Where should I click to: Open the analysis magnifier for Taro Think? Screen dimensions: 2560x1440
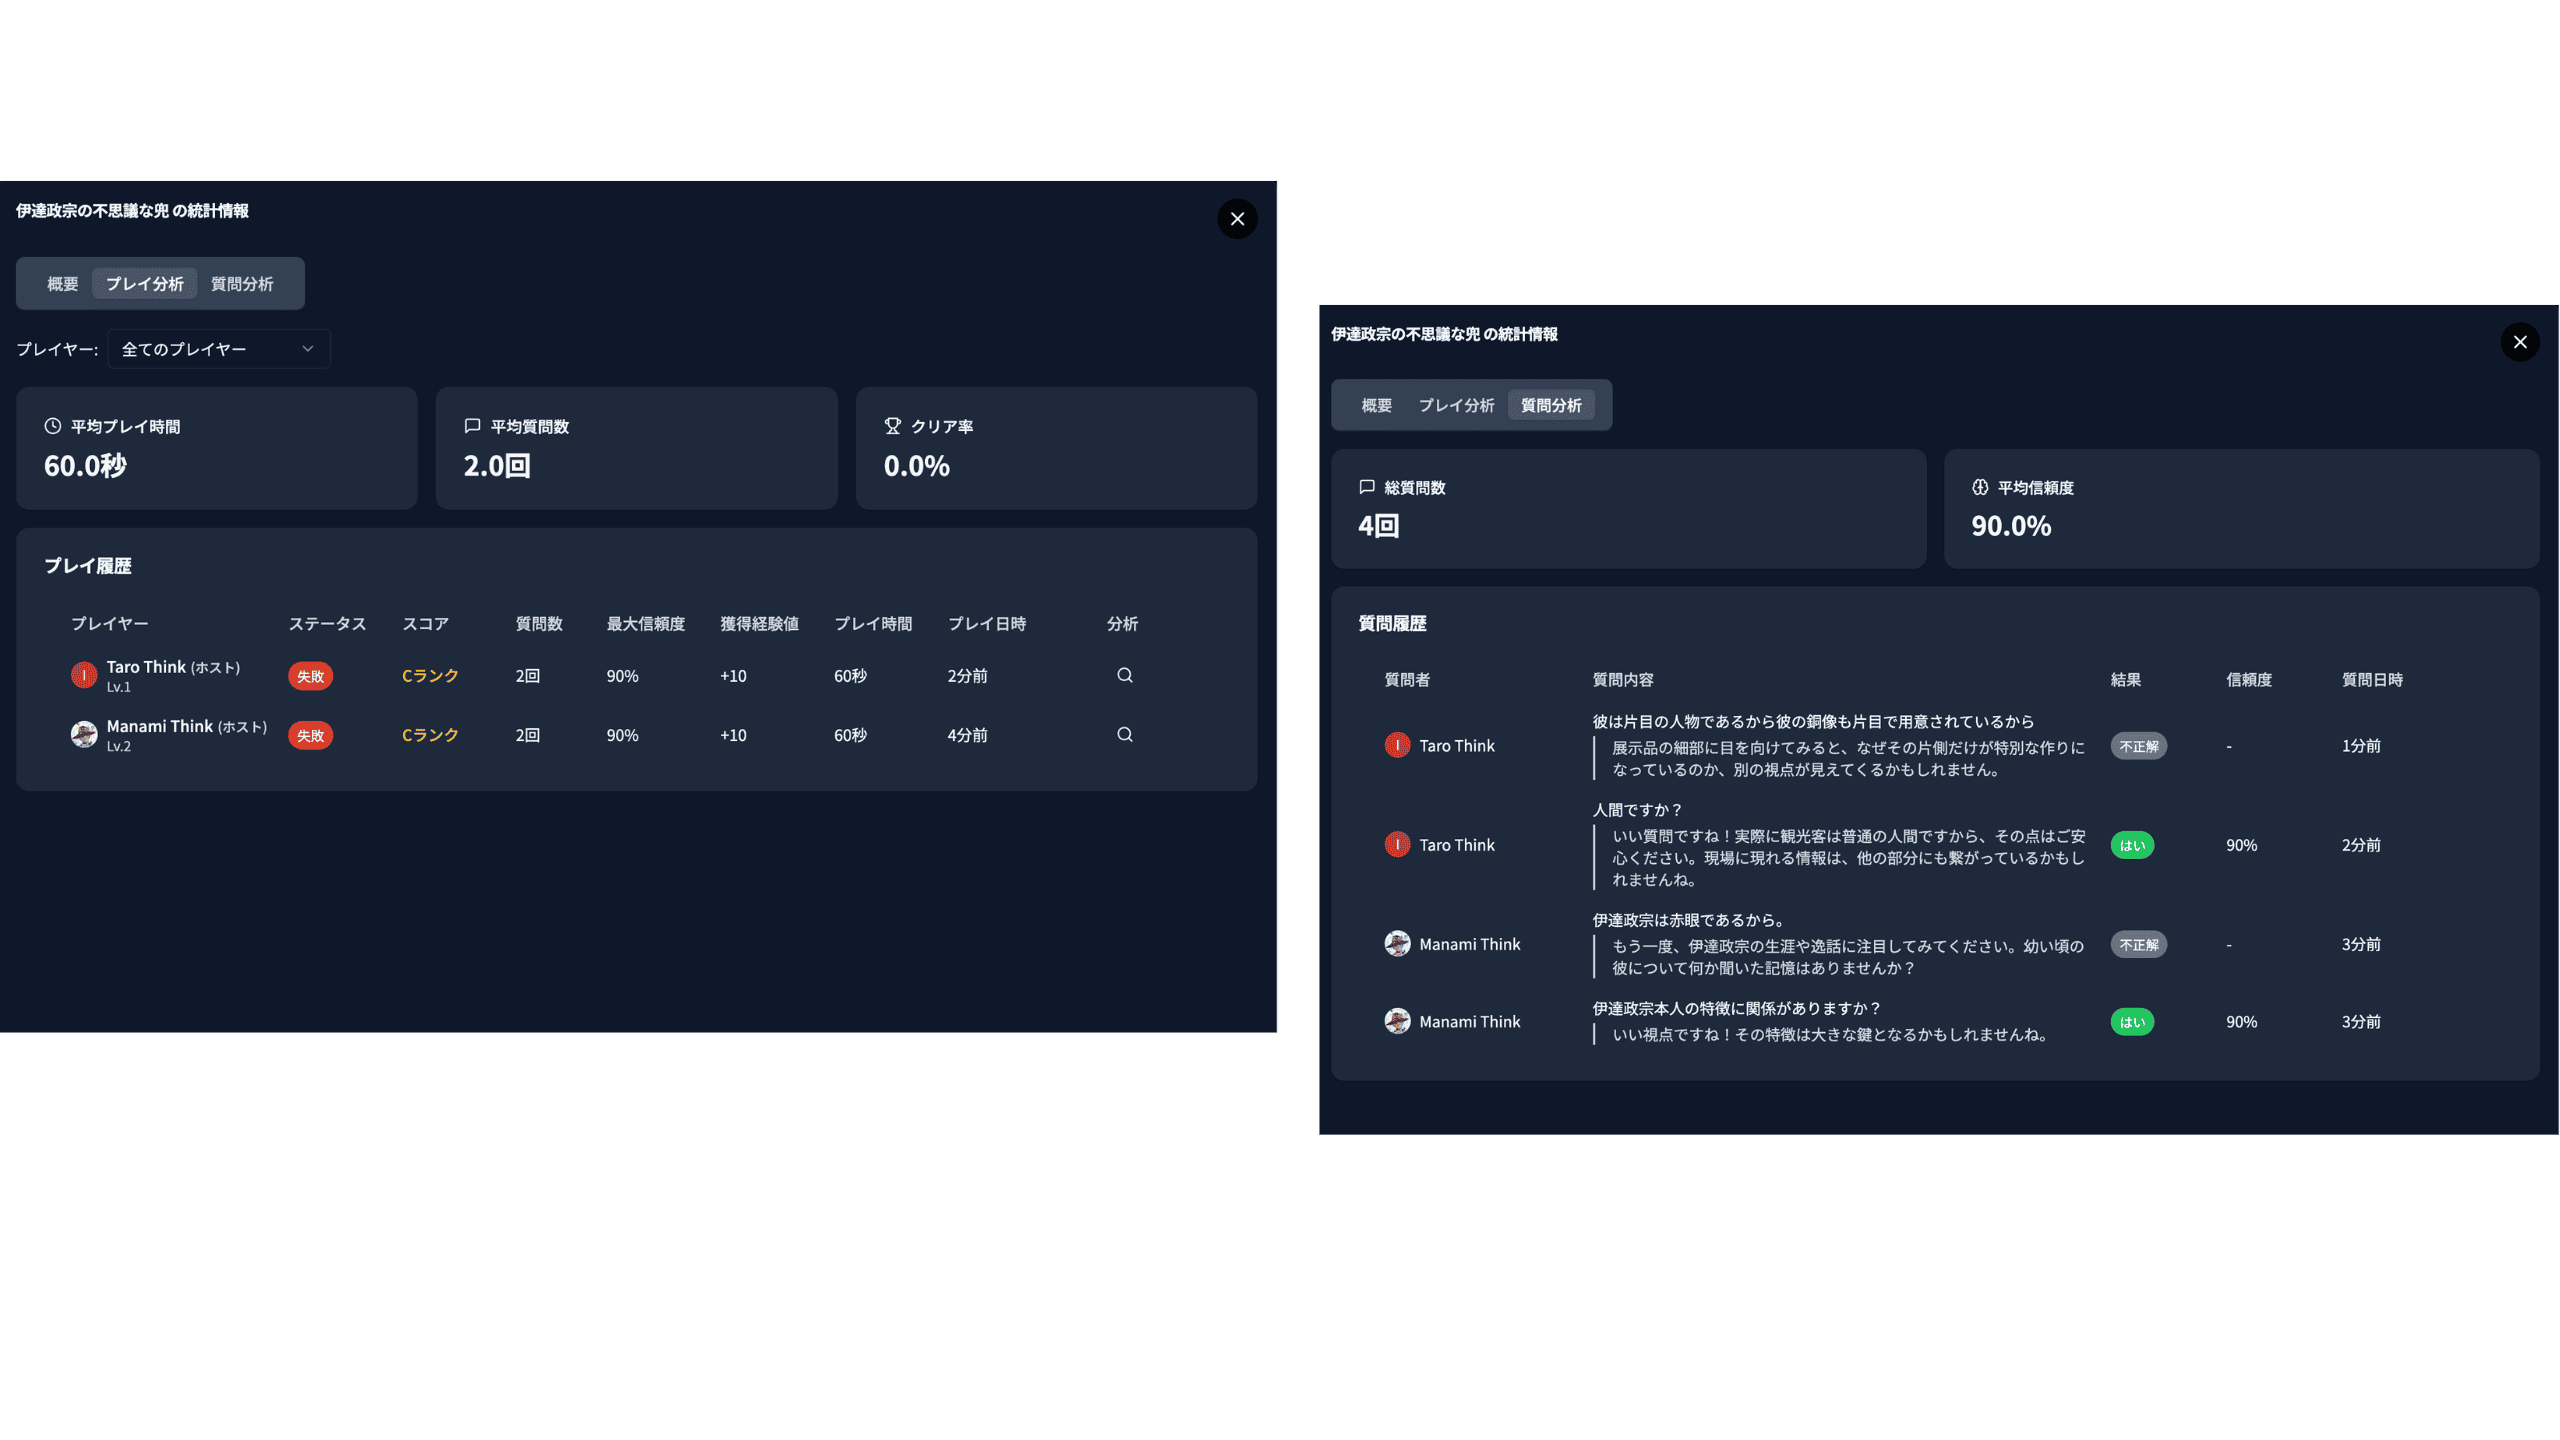[x=1124, y=675]
